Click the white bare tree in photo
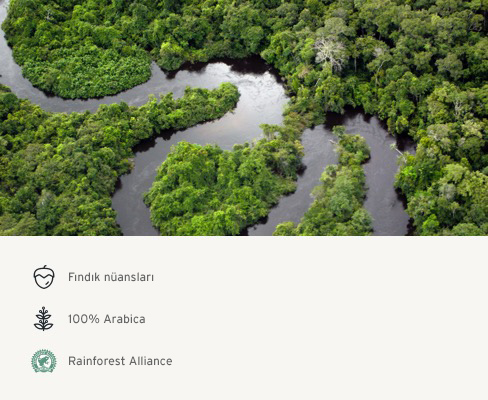The image size is (488, 400). (x=330, y=52)
